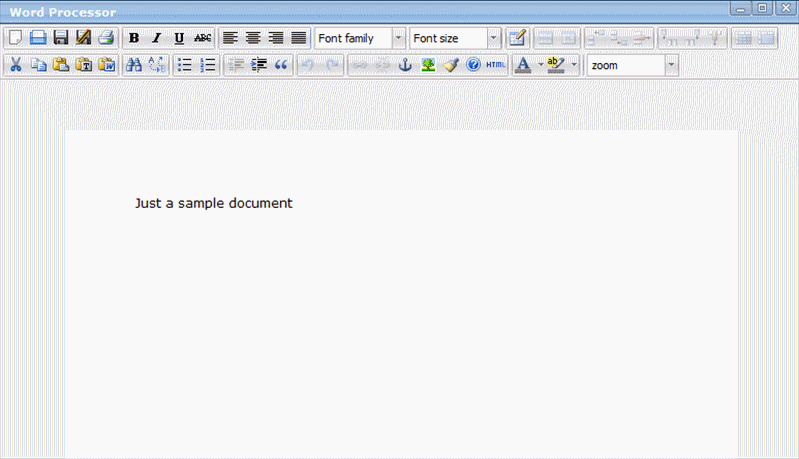Insert a bulleted list
The width and height of the screenshot is (799, 459).
[x=184, y=65]
